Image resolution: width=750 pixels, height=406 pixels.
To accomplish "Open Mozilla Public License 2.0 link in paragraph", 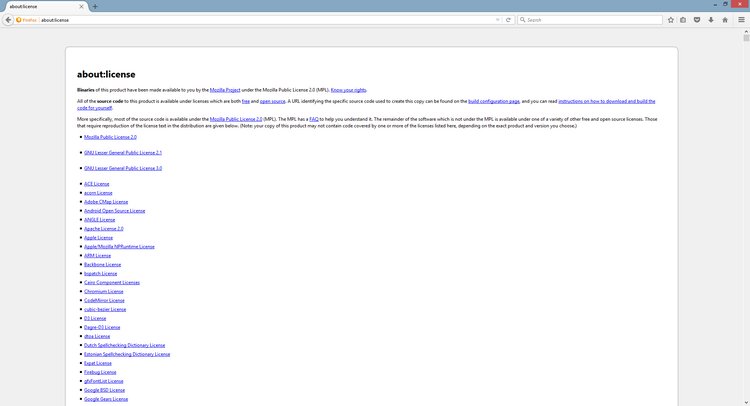I will [x=236, y=119].
